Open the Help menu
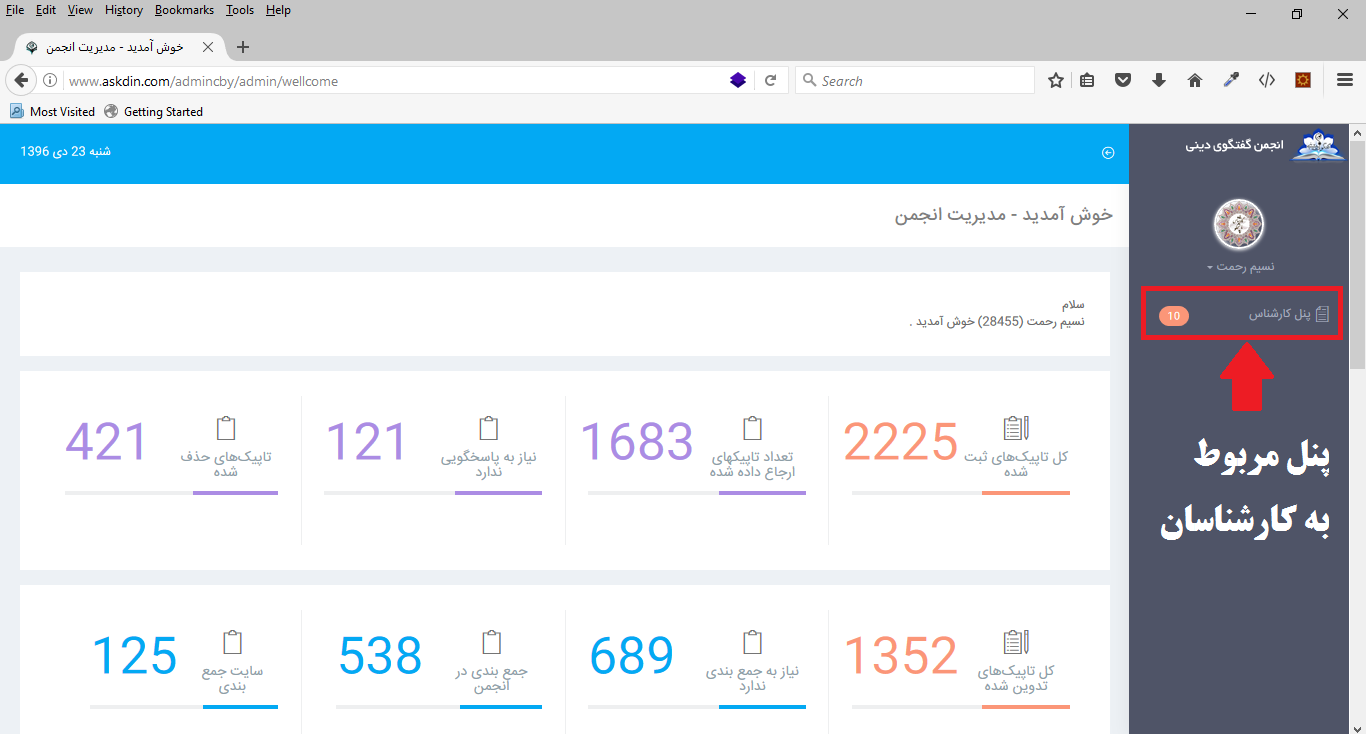This screenshot has height=734, width=1366. (x=278, y=10)
